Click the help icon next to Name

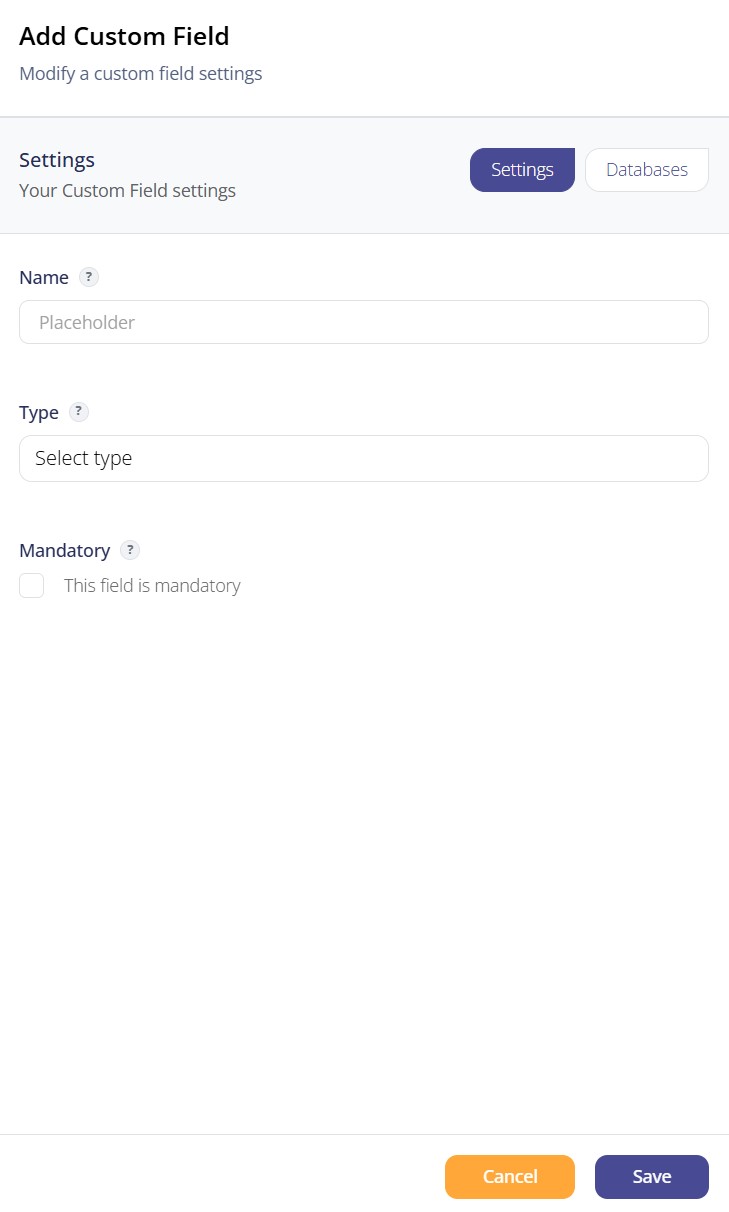[x=89, y=277]
